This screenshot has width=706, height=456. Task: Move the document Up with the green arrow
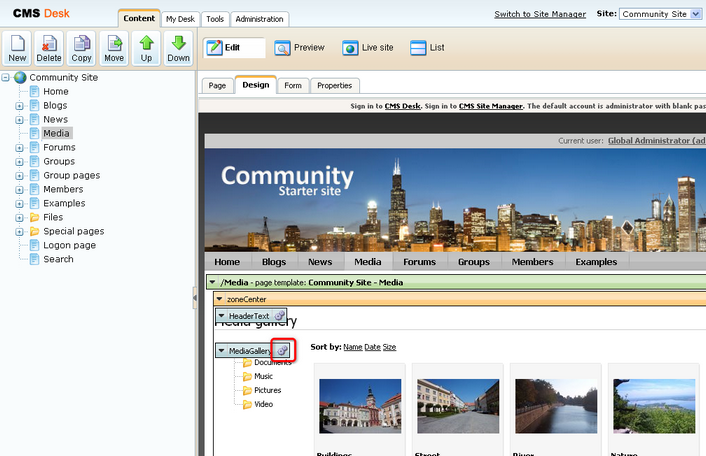146,49
